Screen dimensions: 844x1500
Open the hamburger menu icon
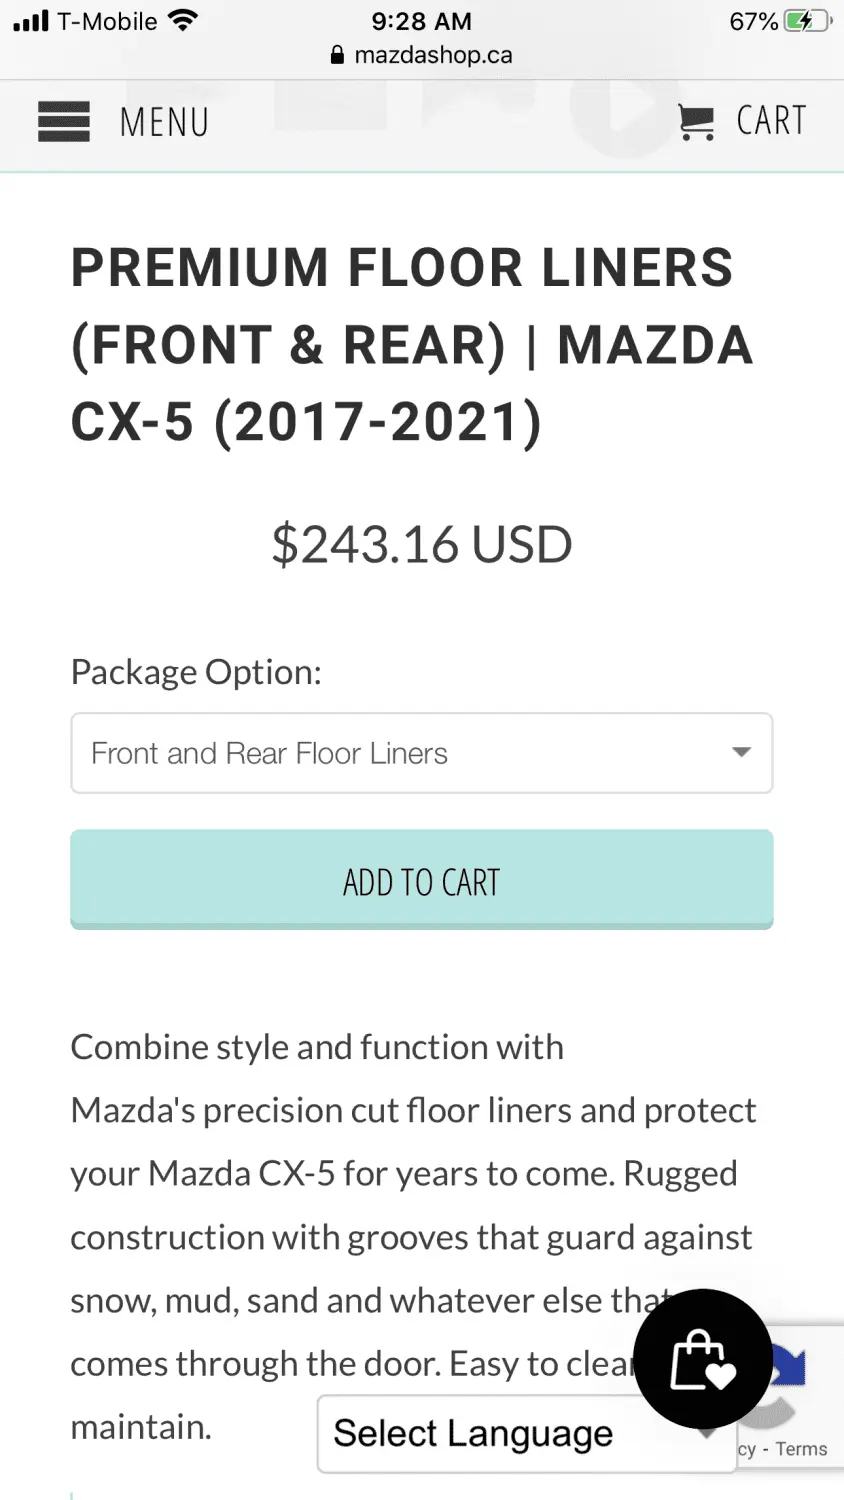pyautogui.click(x=64, y=122)
